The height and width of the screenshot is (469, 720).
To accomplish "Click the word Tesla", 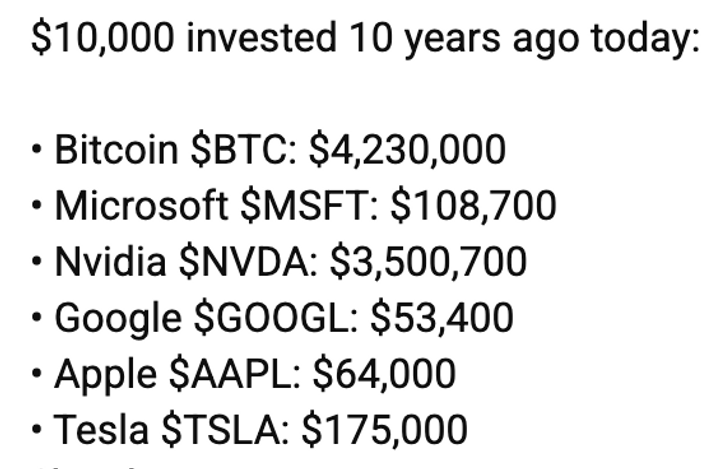I will pyautogui.click(x=100, y=430).
